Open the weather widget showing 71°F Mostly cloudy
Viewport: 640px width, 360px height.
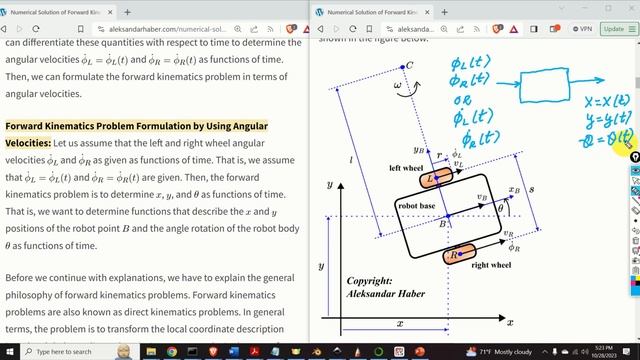click(500, 351)
